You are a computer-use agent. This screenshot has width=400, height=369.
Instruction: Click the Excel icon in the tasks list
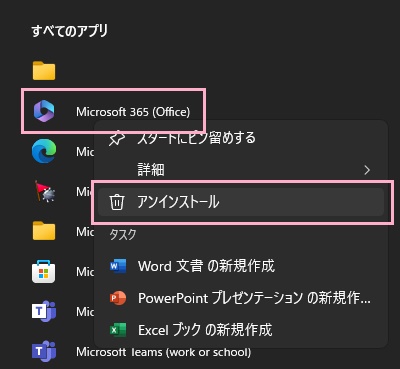(x=118, y=330)
